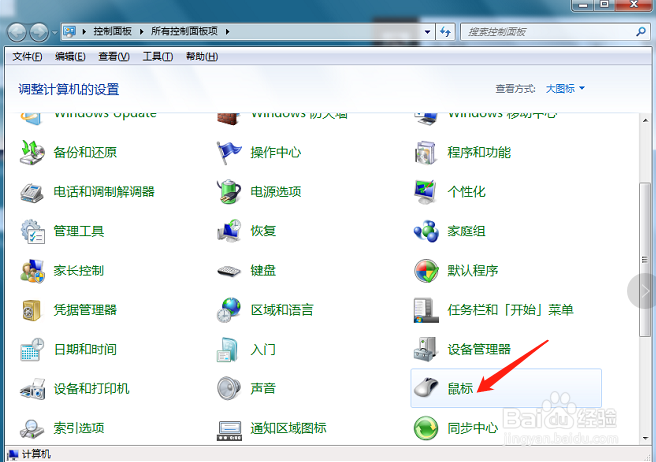This screenshot has height=462, width=656.
Task: Open the 同步中心 link text
Action: (473, 428)
